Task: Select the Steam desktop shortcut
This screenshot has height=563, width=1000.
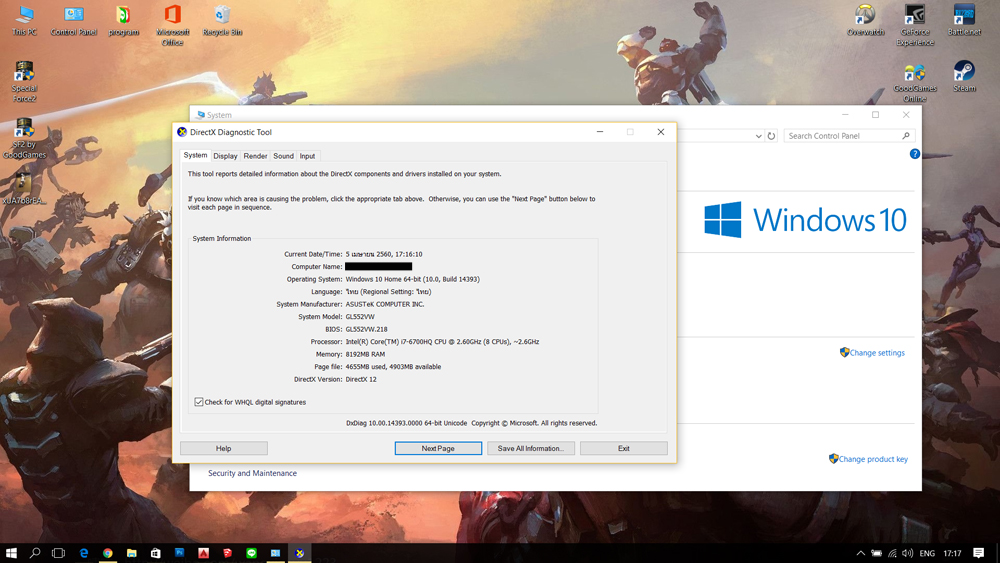Action: 964,77
